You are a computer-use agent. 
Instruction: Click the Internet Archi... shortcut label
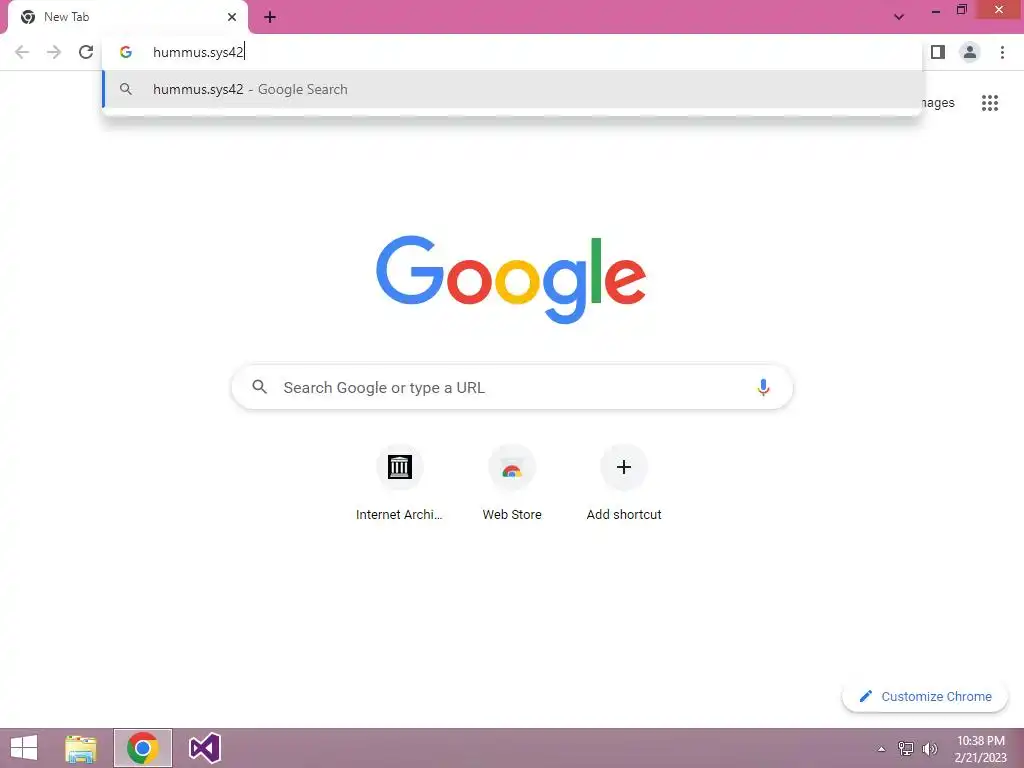click(x=399, y=515)
